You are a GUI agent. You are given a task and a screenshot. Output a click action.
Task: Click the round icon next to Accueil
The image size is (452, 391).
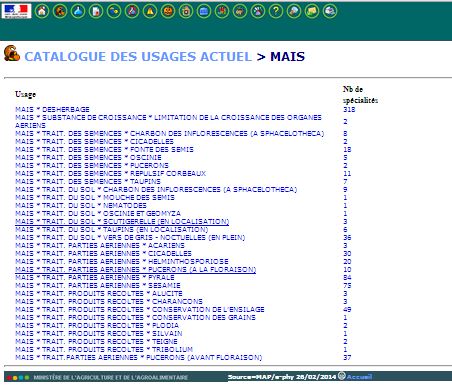[x=342, y=376]
